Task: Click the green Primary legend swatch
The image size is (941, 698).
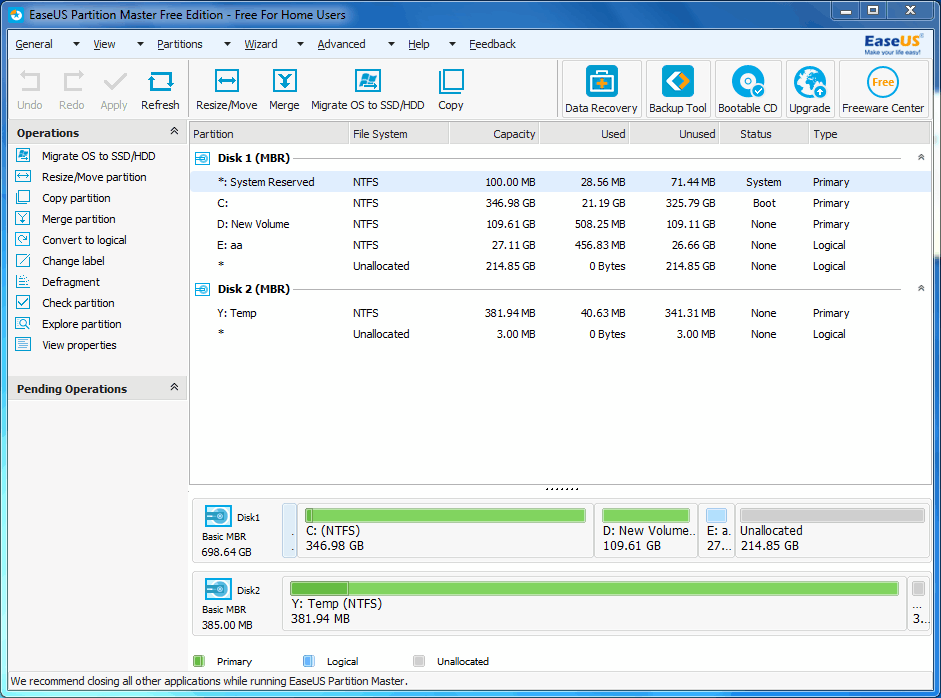Action: tap(199, 661)
